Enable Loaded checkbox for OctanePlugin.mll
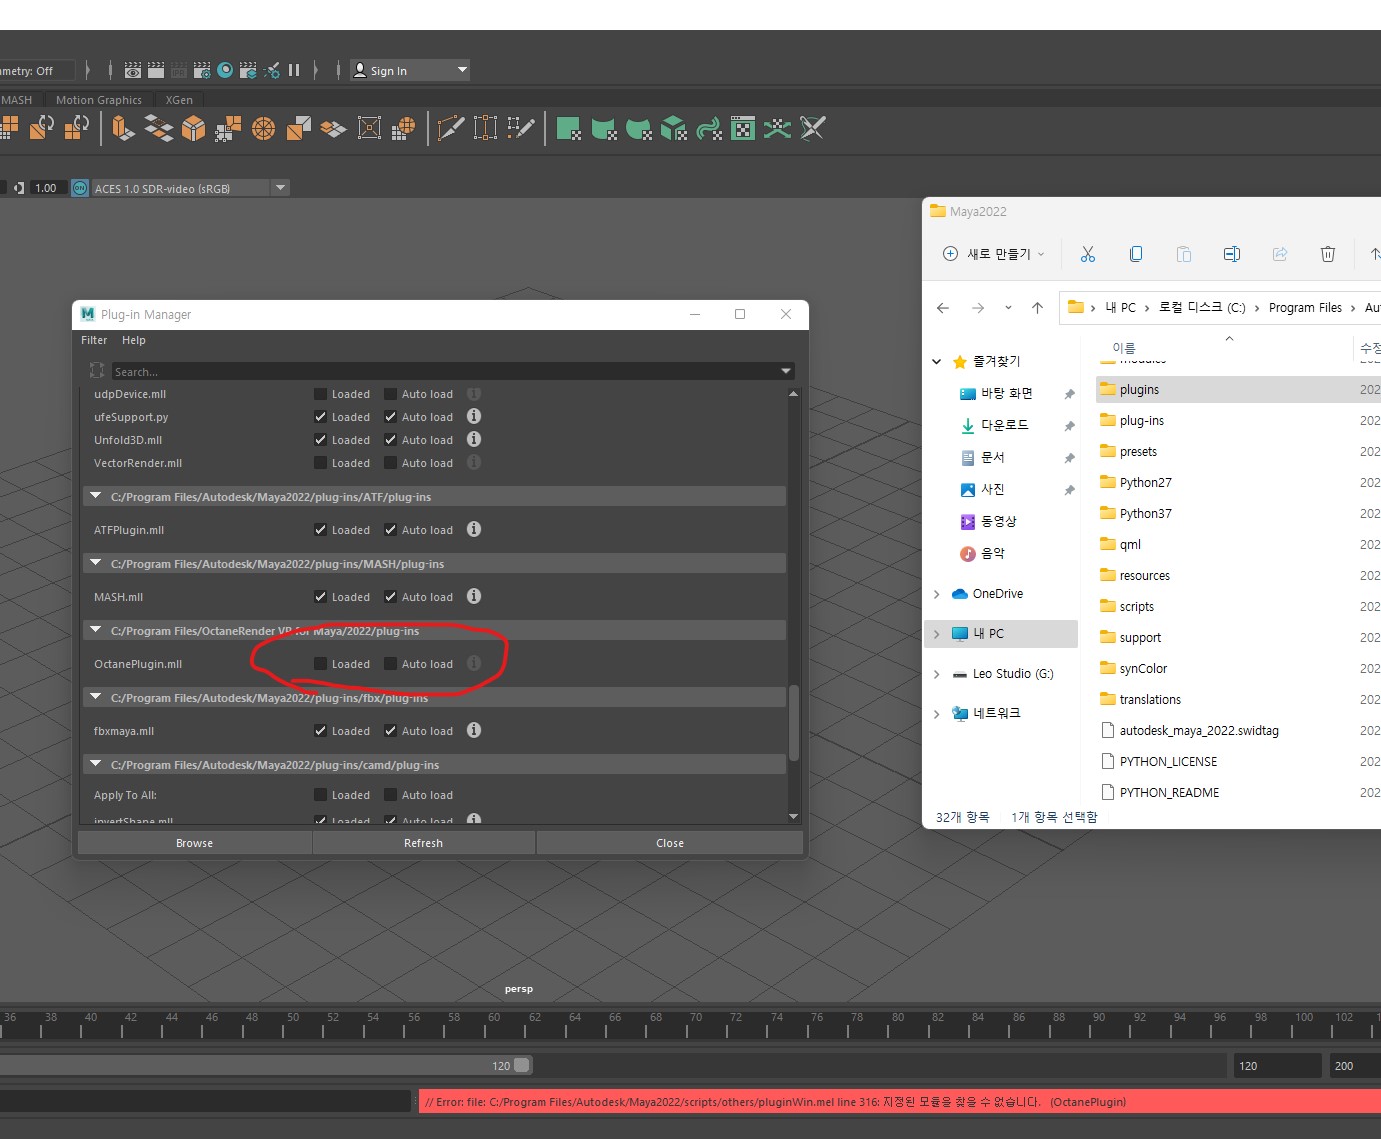Screen dimensions: 1381x1139 click(320, 664)
